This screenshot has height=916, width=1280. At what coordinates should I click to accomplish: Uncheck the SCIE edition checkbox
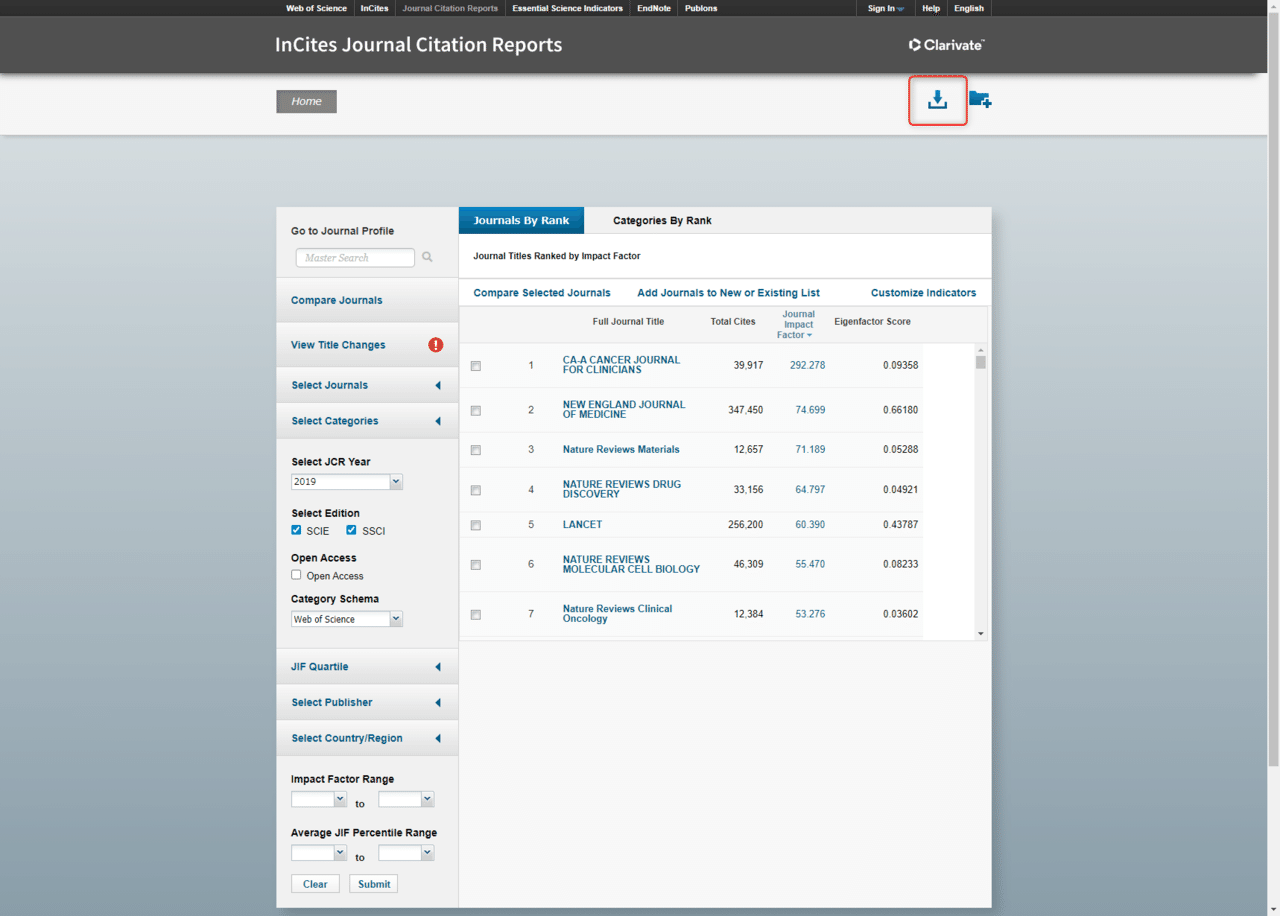(296, 530)
